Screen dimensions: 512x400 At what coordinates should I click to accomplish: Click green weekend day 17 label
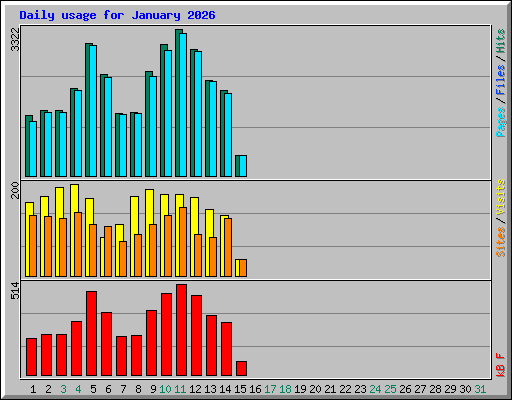click(270, 389)
